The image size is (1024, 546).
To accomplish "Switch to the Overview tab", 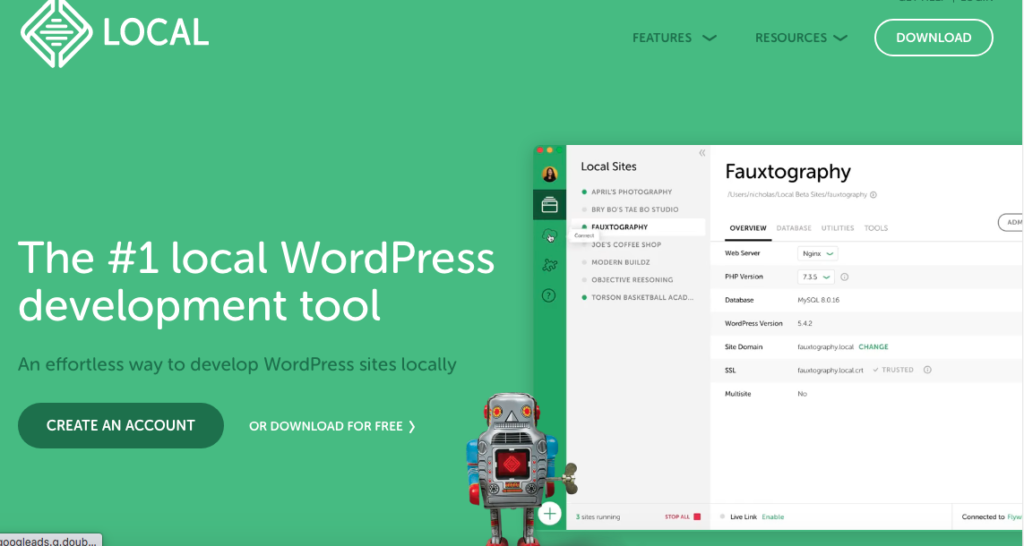I will (748, 228).
